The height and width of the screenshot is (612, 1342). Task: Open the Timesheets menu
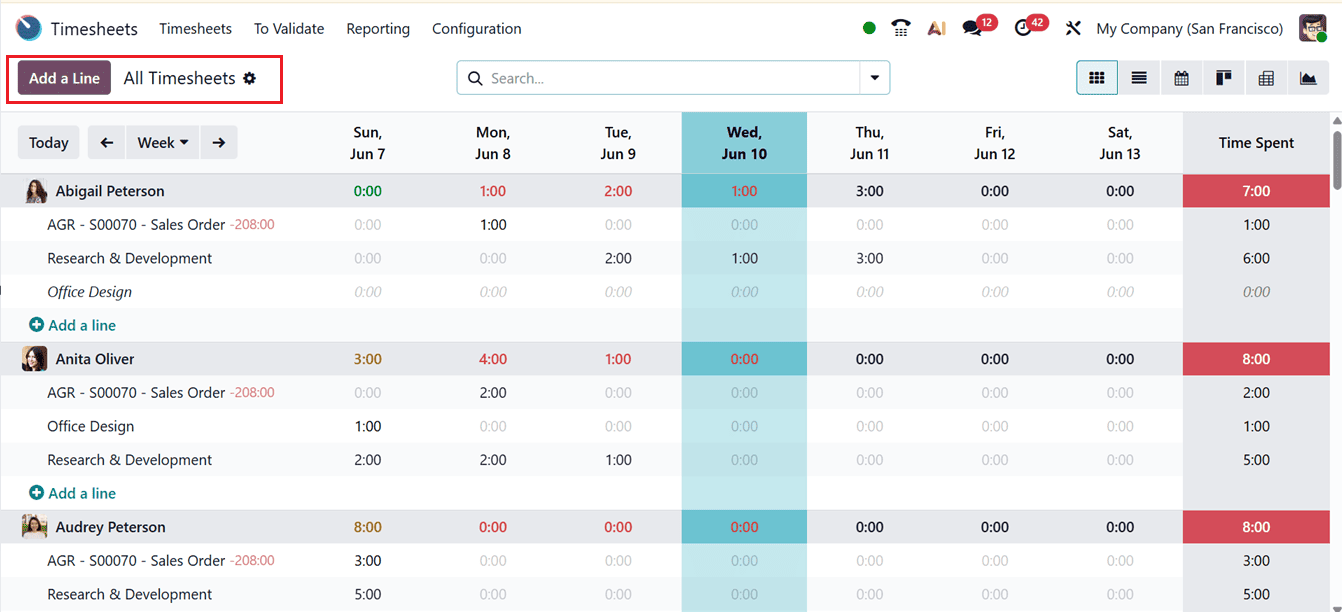pyautogui.click(x=195, y=29)
